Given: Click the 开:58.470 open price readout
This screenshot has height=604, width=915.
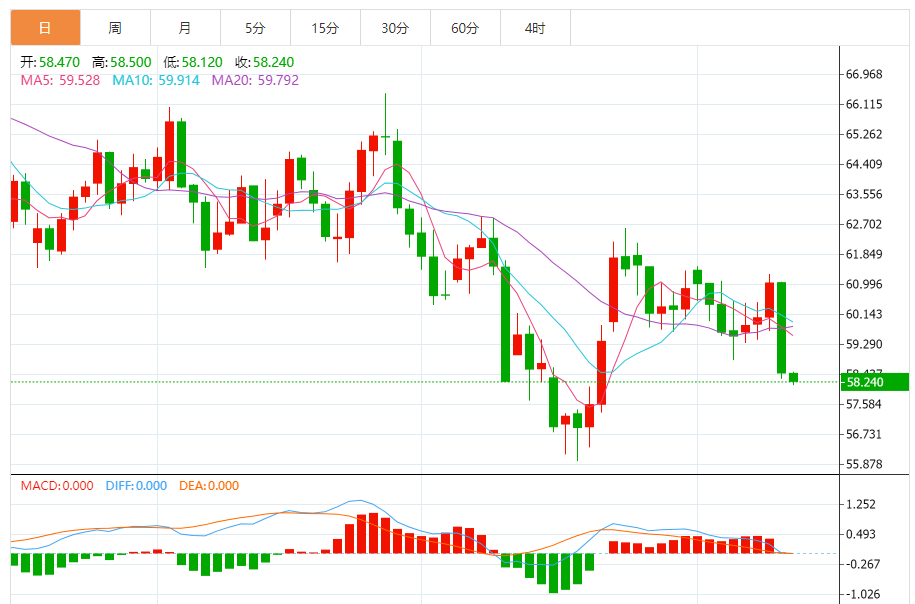Looking at the screenshot, I should tap(50, 62).
